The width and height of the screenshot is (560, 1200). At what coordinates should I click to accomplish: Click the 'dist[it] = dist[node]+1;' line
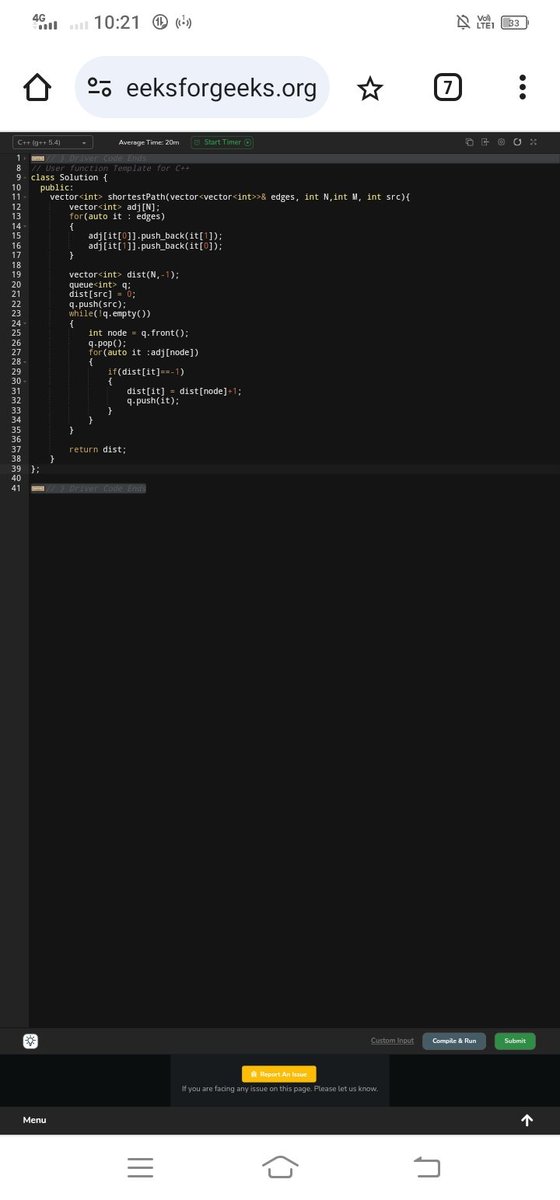184,391
